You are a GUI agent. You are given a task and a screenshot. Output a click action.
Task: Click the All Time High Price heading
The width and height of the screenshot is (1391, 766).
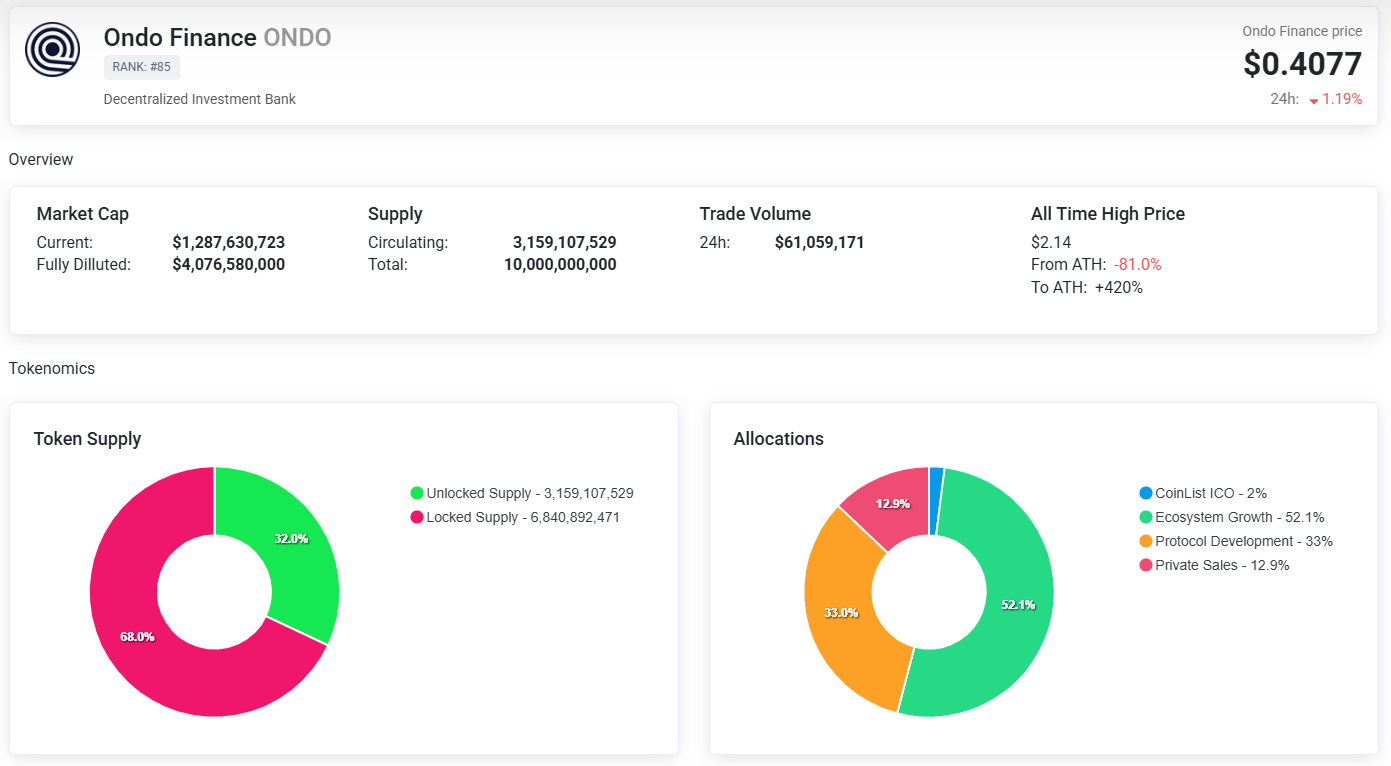coord(1108,214)
